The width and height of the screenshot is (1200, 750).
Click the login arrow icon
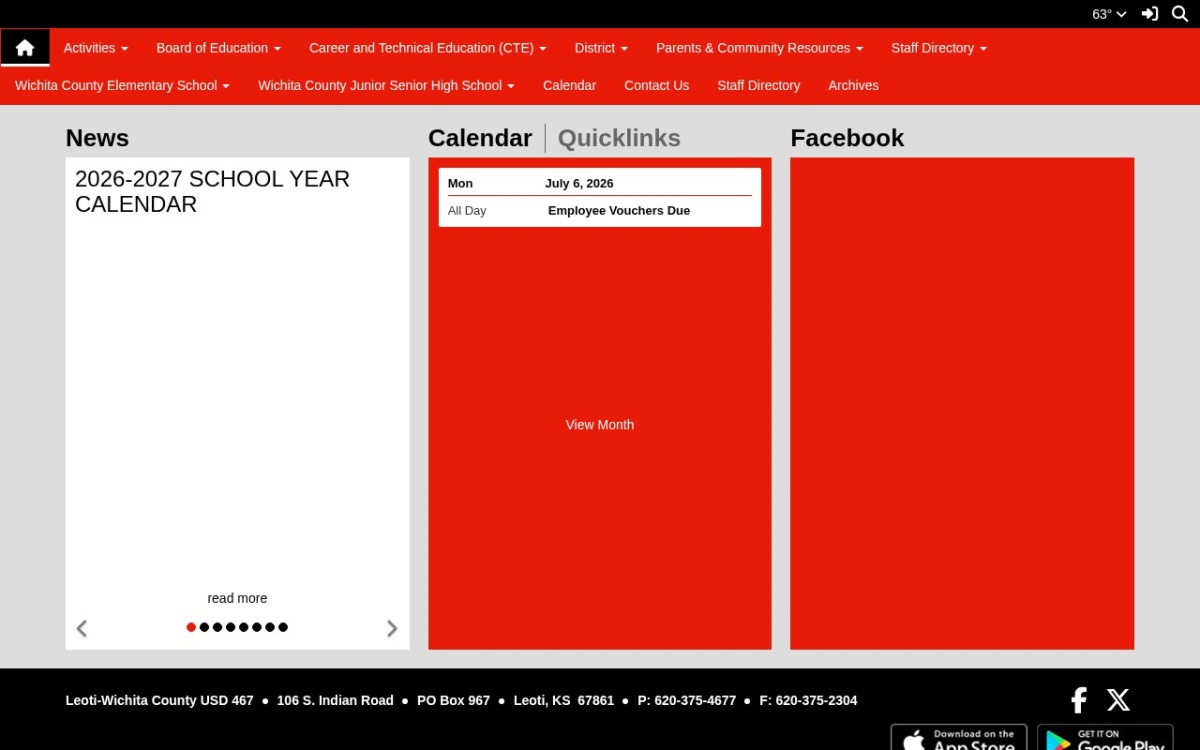(1150, 14)
